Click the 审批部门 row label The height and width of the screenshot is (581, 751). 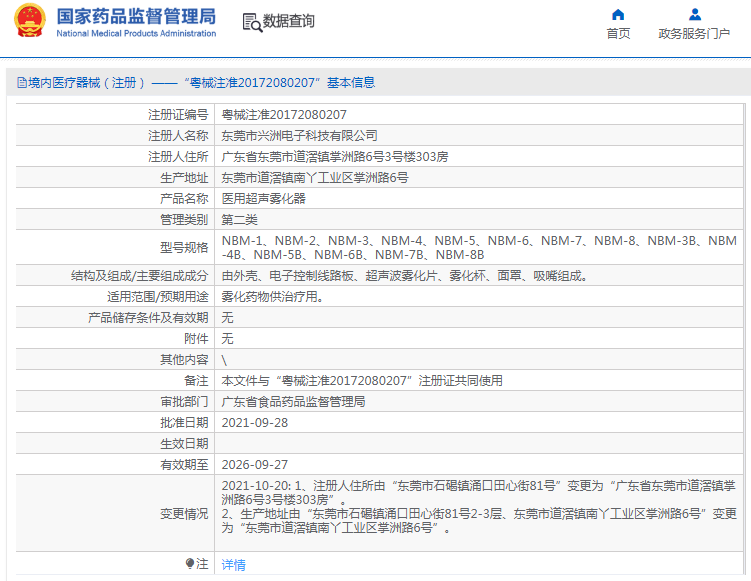(184, 402)
